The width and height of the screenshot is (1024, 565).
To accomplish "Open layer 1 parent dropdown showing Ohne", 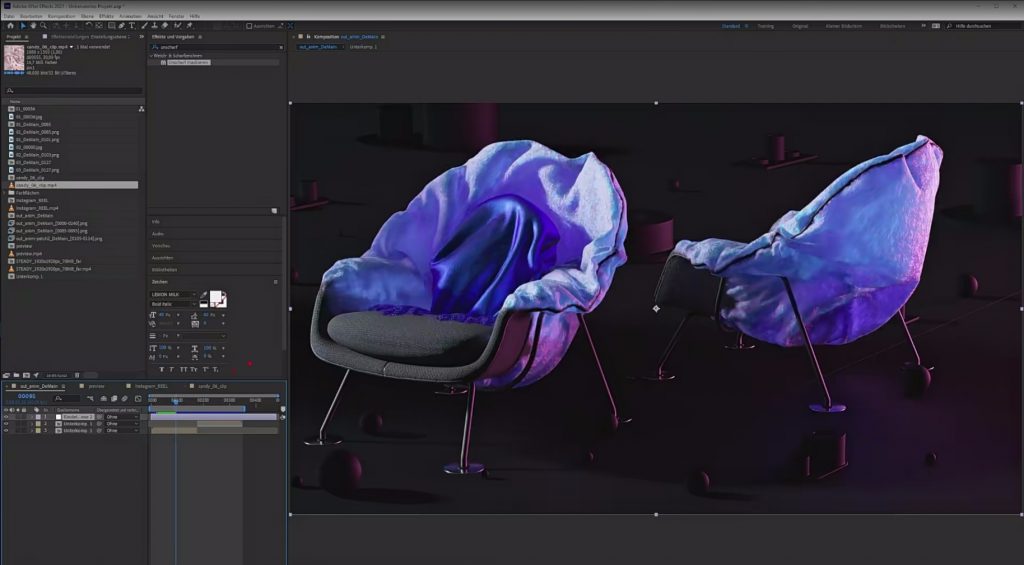I will (121, 417).
